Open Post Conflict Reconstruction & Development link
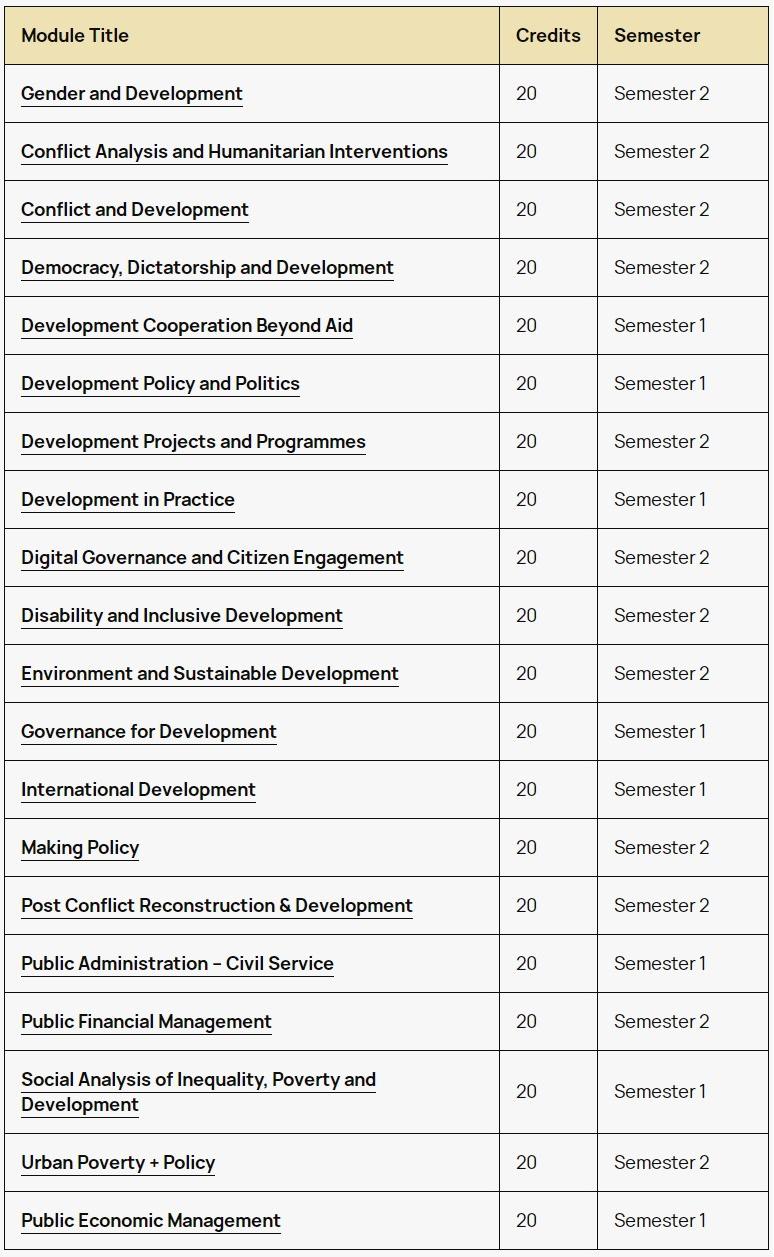 217,906
